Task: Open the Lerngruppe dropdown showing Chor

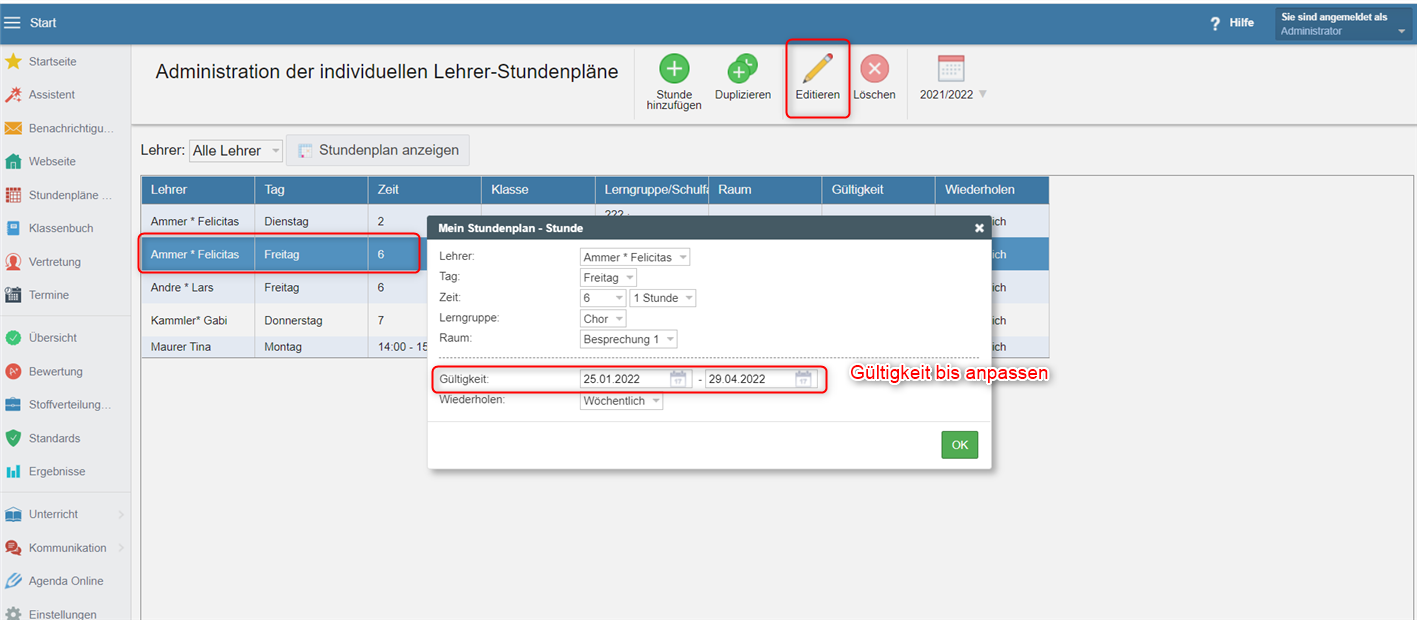Action: (603, 319)
